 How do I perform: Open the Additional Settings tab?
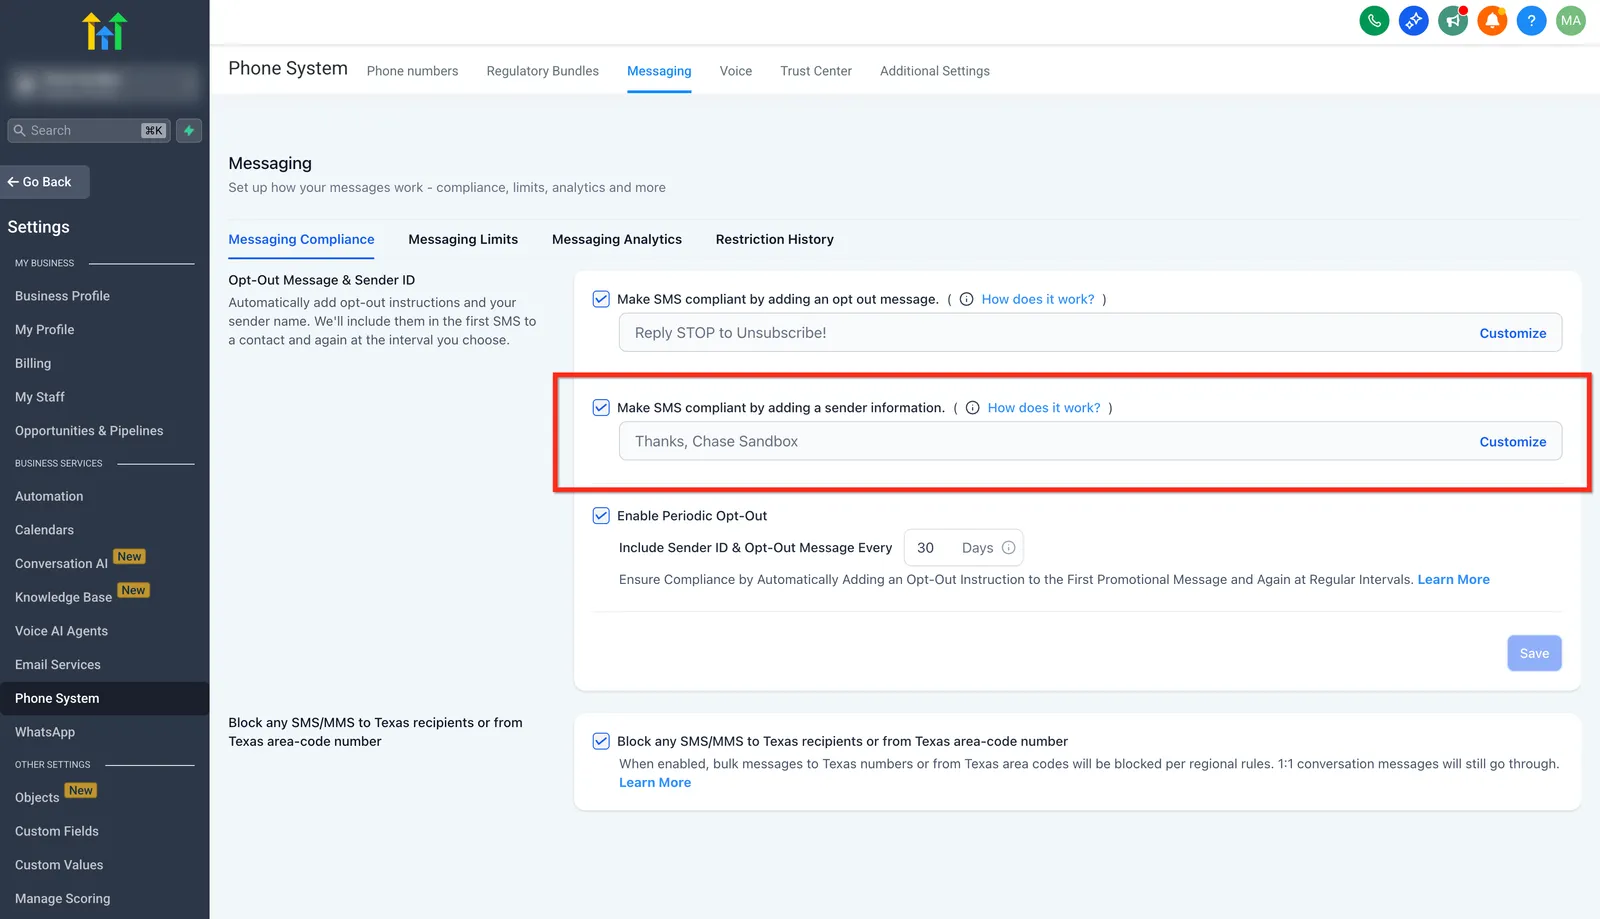[934, 71]
